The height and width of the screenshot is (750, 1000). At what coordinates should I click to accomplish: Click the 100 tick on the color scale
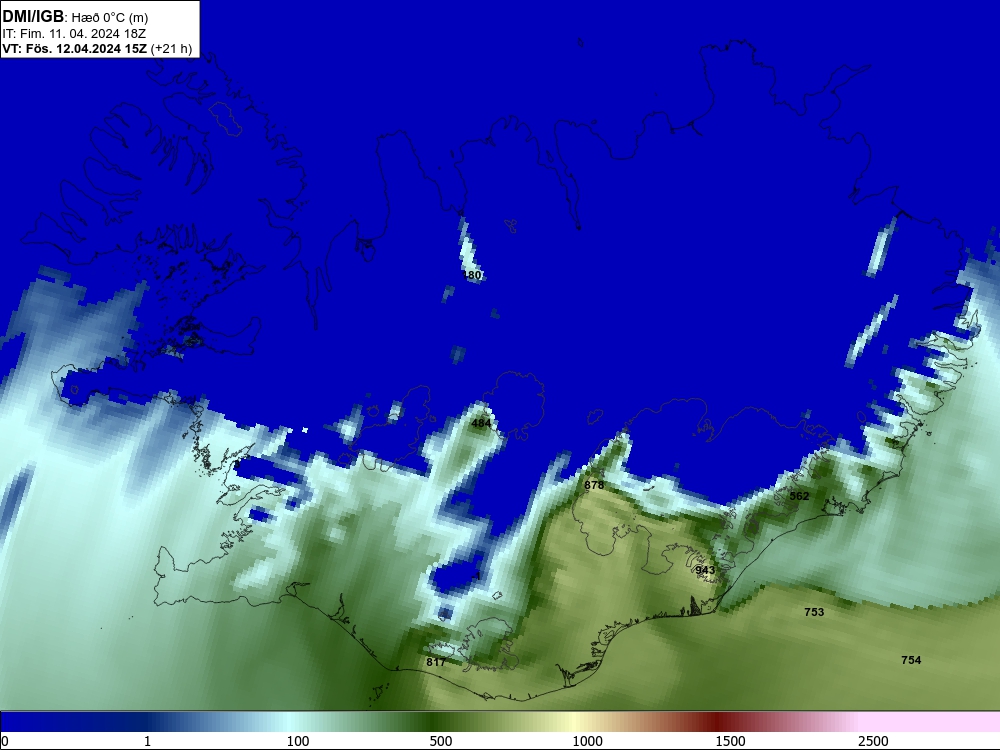[298, 740]
